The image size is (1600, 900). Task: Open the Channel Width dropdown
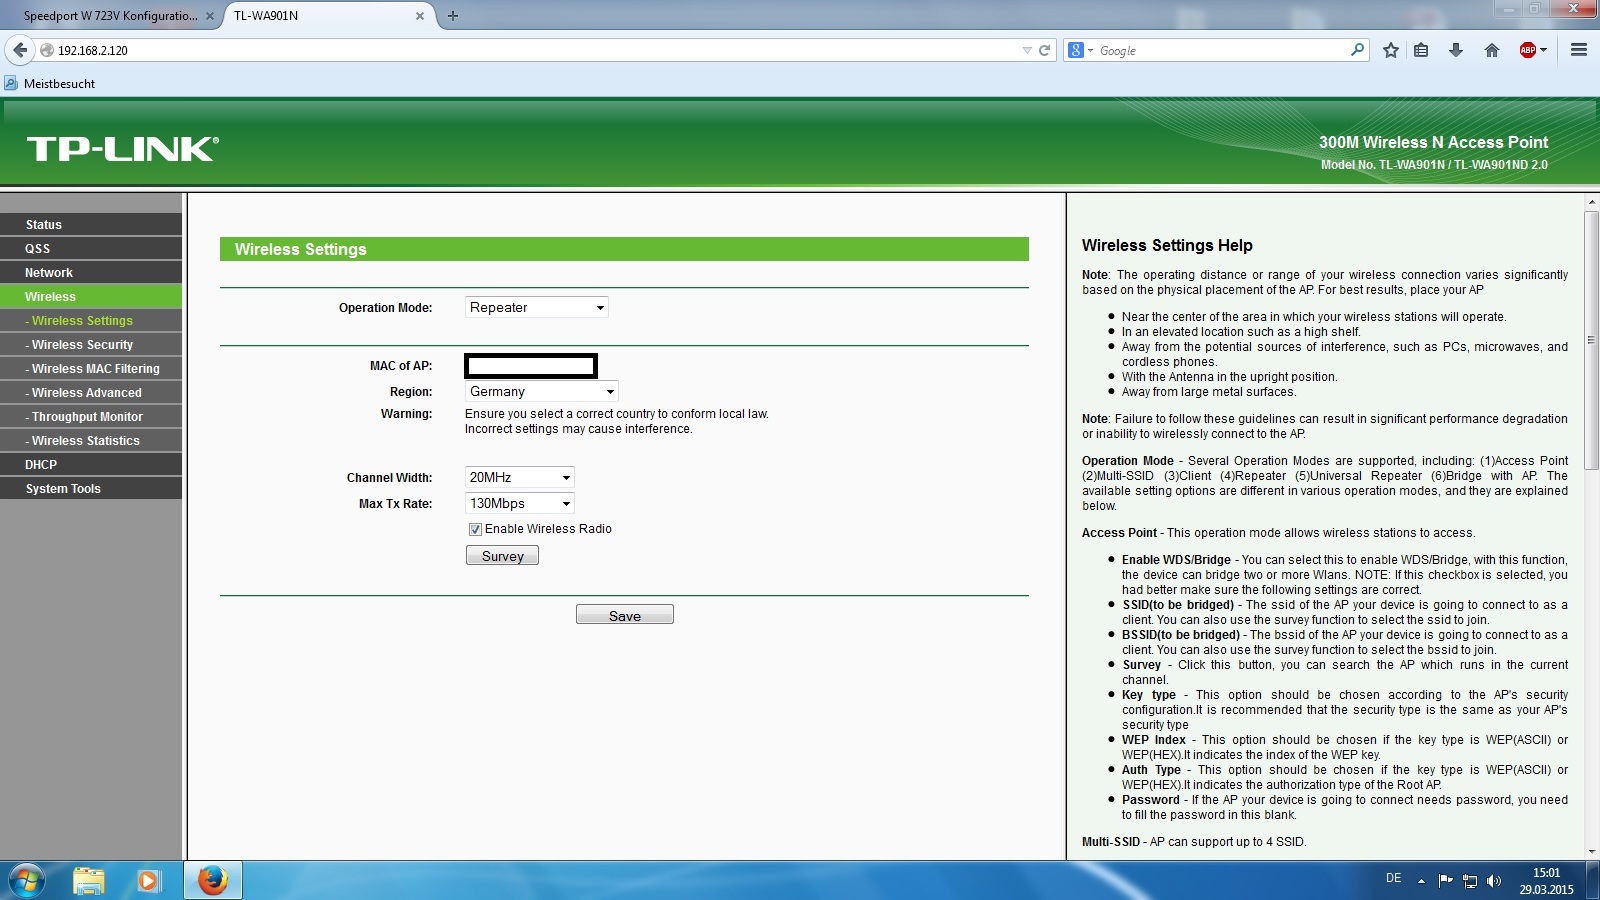coord(520,477)
